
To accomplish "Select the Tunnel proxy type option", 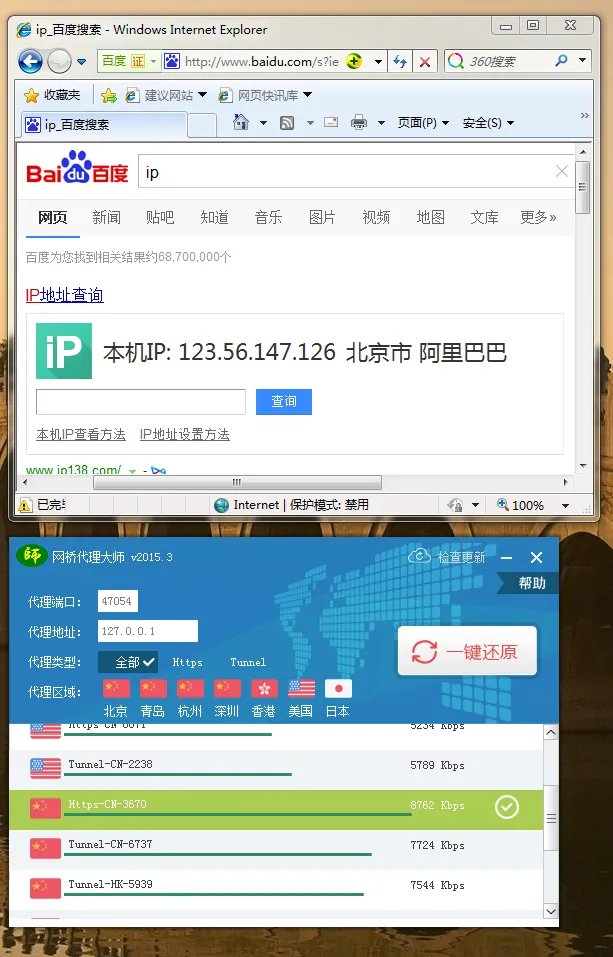I will (248, 662).
